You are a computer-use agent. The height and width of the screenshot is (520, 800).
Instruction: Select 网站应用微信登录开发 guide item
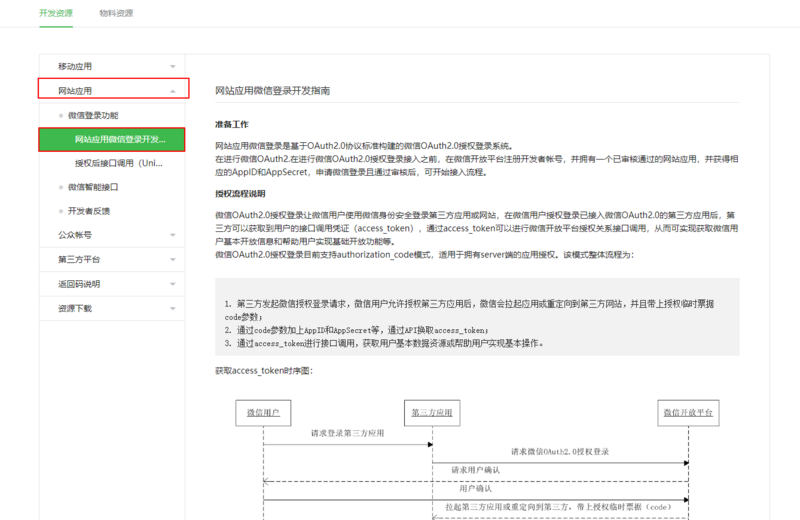coord(112,139)
